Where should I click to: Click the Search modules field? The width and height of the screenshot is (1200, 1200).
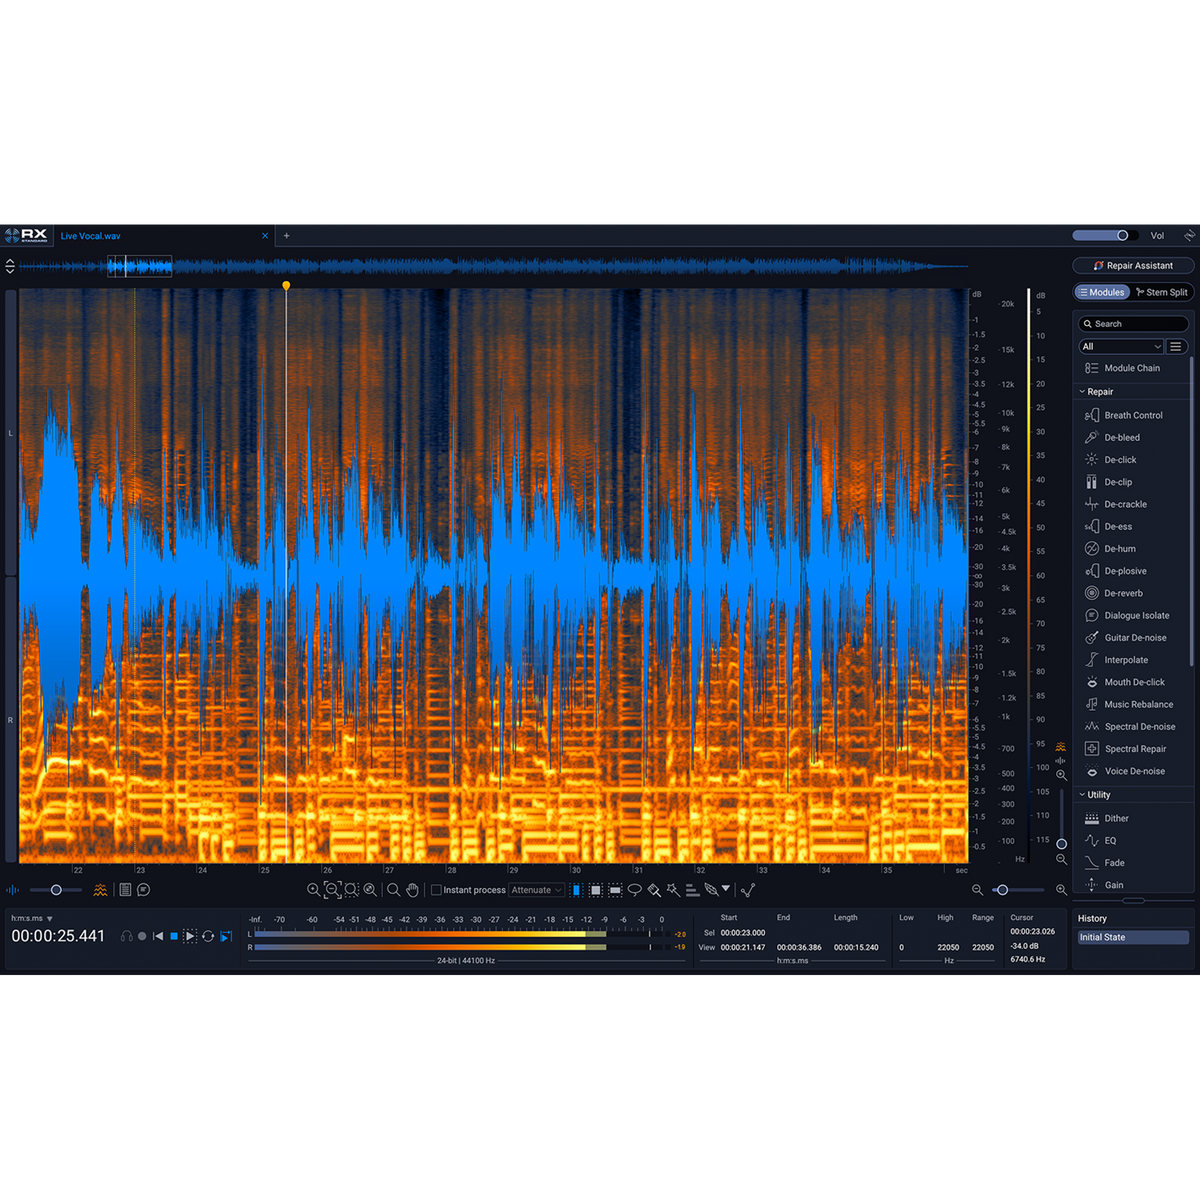[x=1133, y=324]
